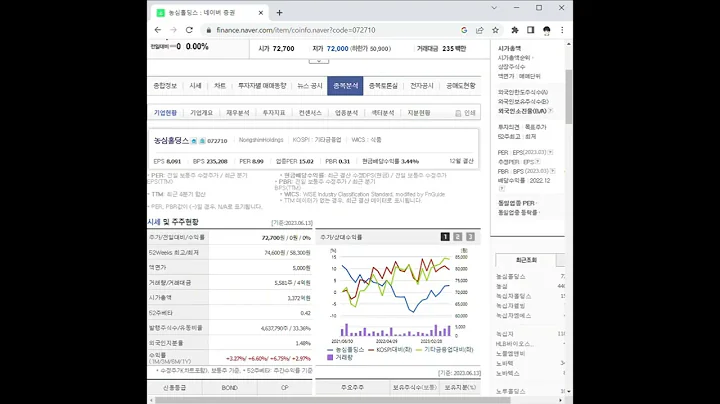Toggle the browser side panel icon

coord(530,30)
